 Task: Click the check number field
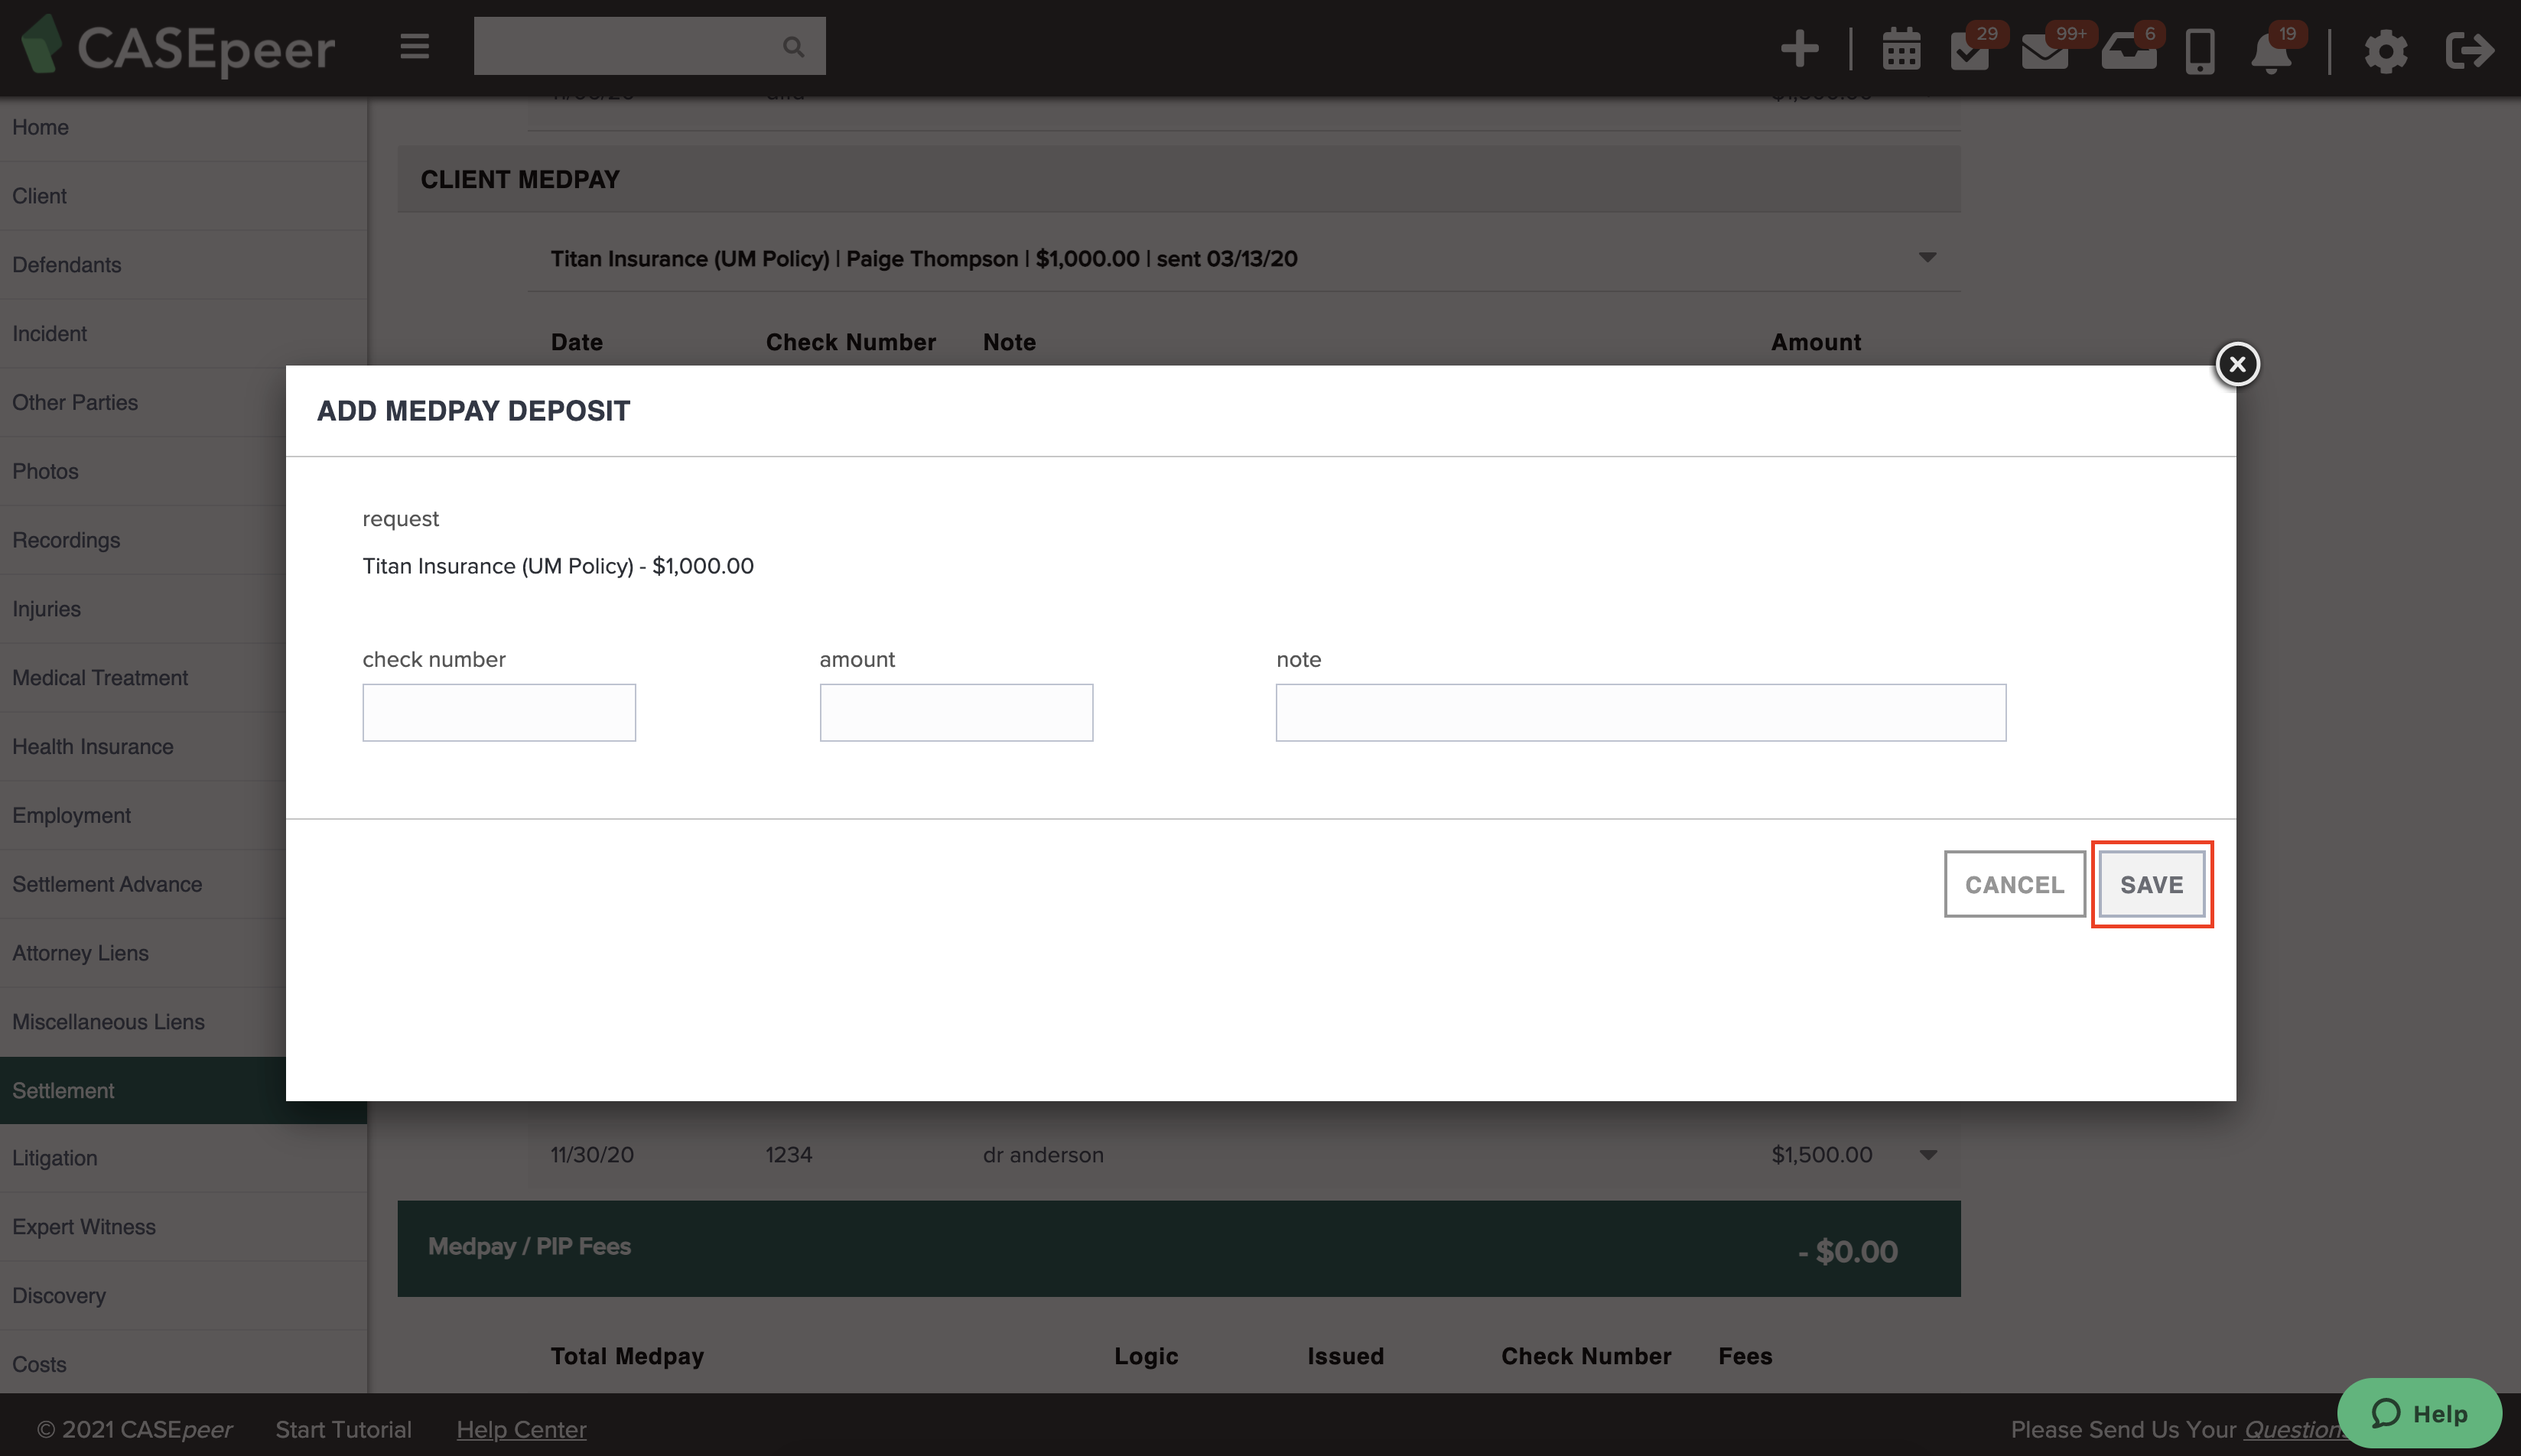[x=499, y=712]
